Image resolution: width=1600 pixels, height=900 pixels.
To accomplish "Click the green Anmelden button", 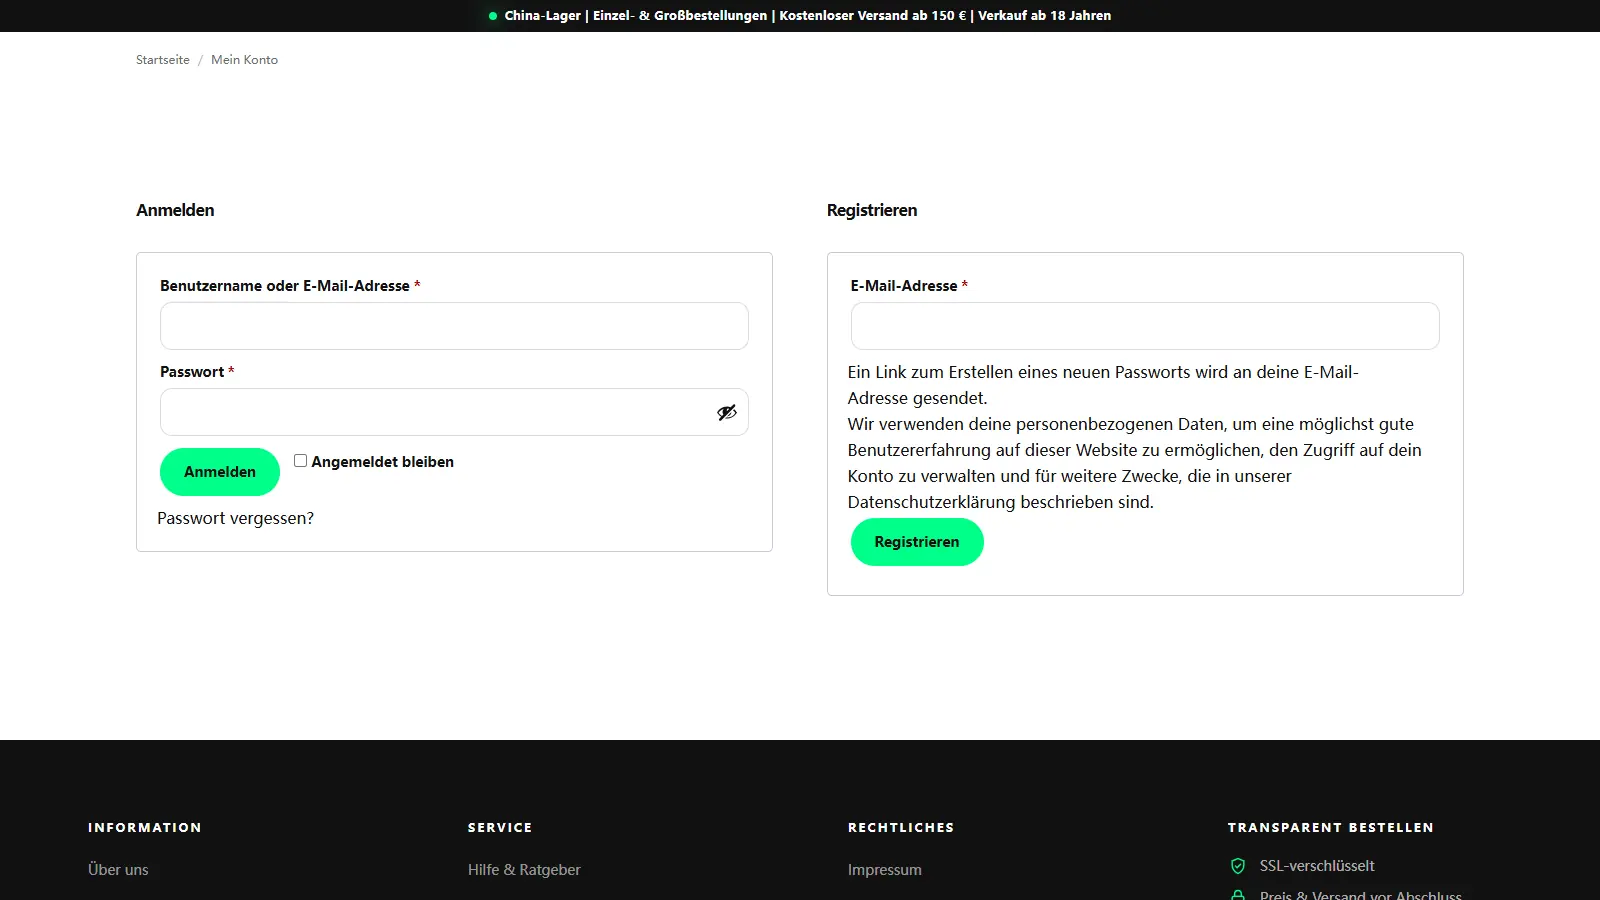I will [x=220, y=472].
